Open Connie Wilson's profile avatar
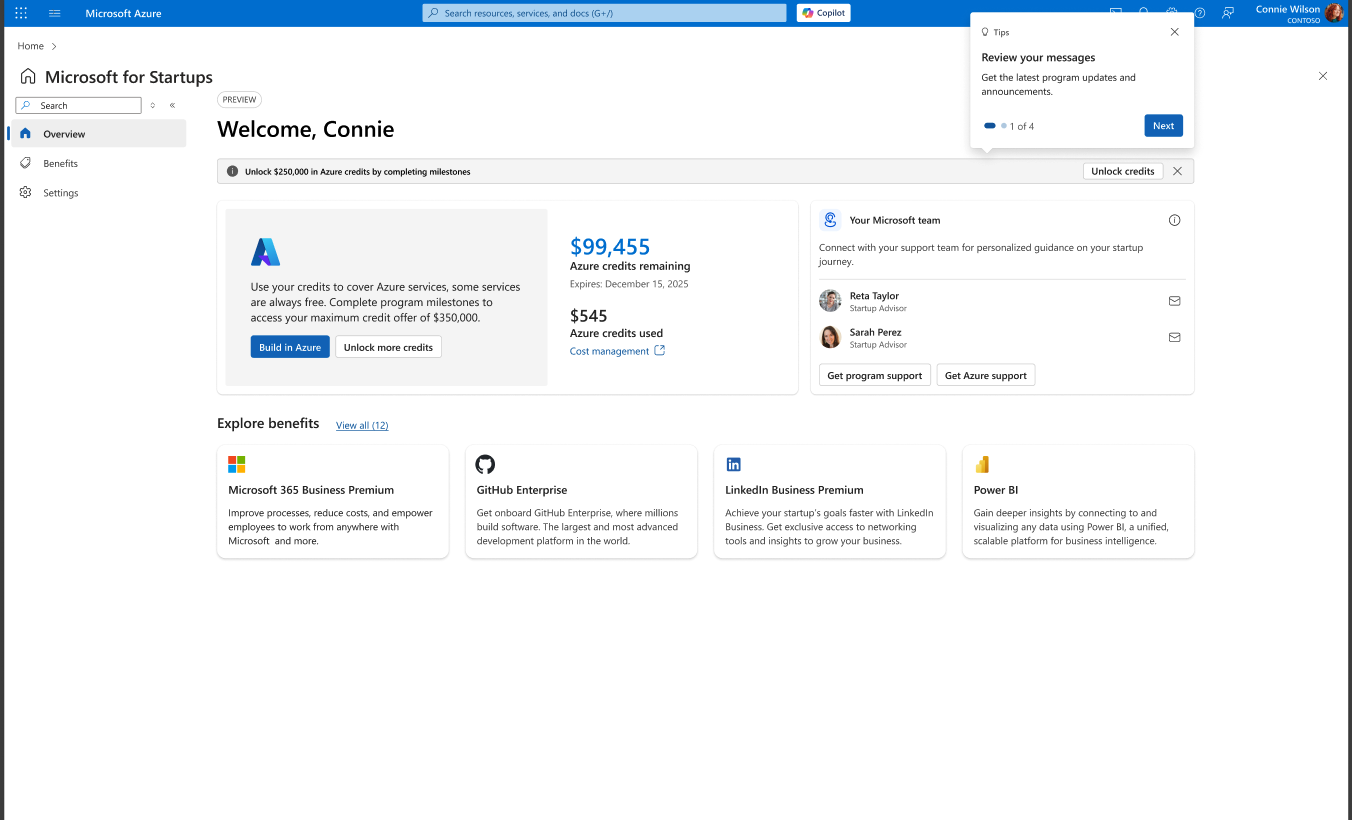Screen dimensions: 1352x820 (1335, 13)
